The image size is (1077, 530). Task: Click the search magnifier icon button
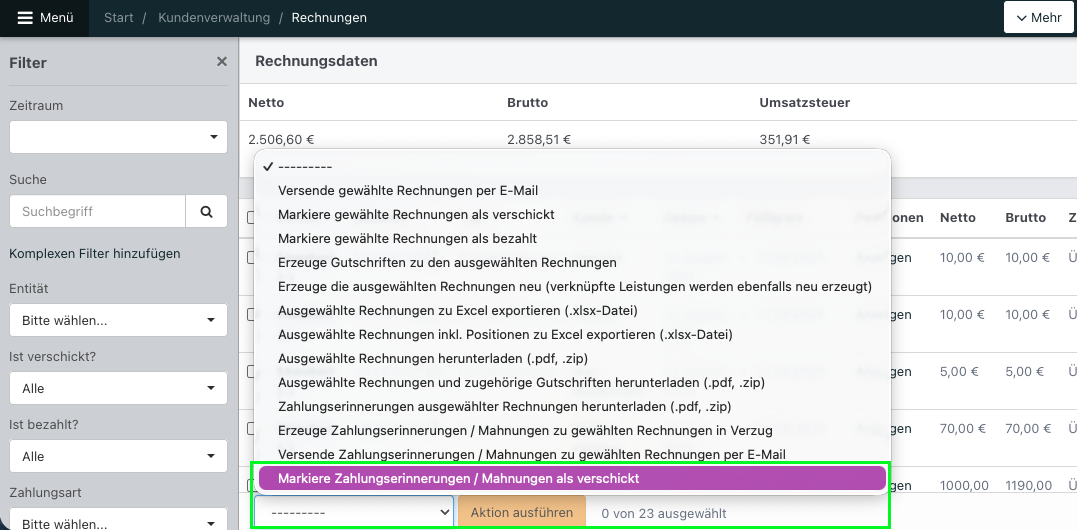point(206,211)
